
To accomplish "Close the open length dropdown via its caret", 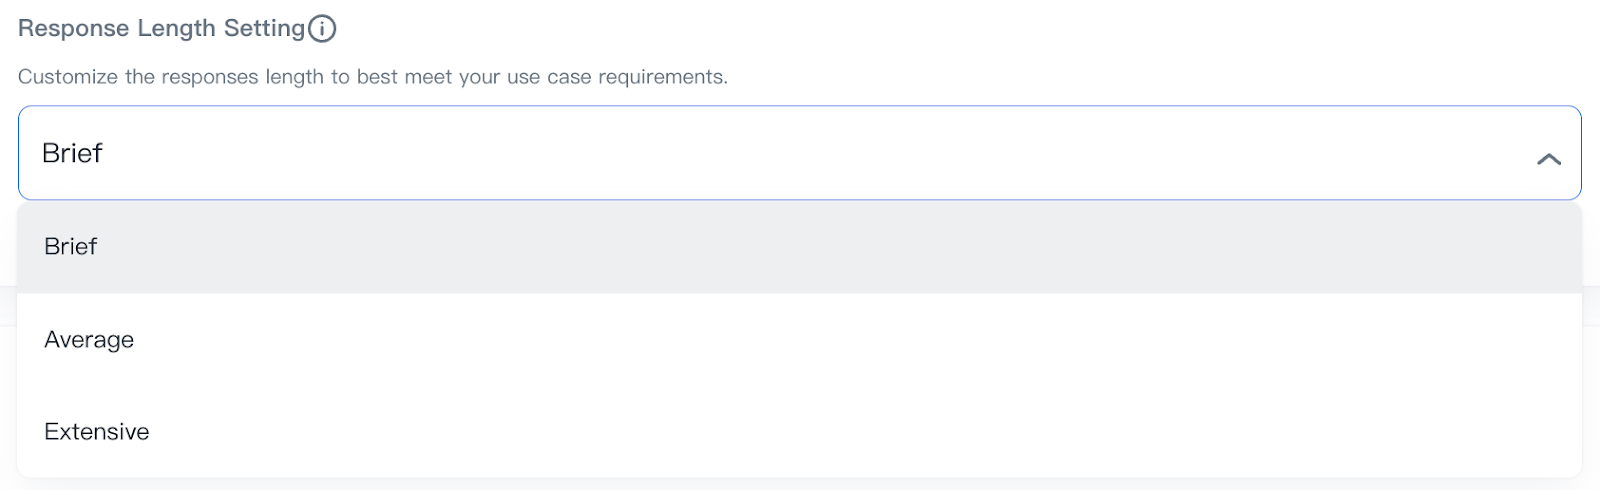I will coord(1548,158).
